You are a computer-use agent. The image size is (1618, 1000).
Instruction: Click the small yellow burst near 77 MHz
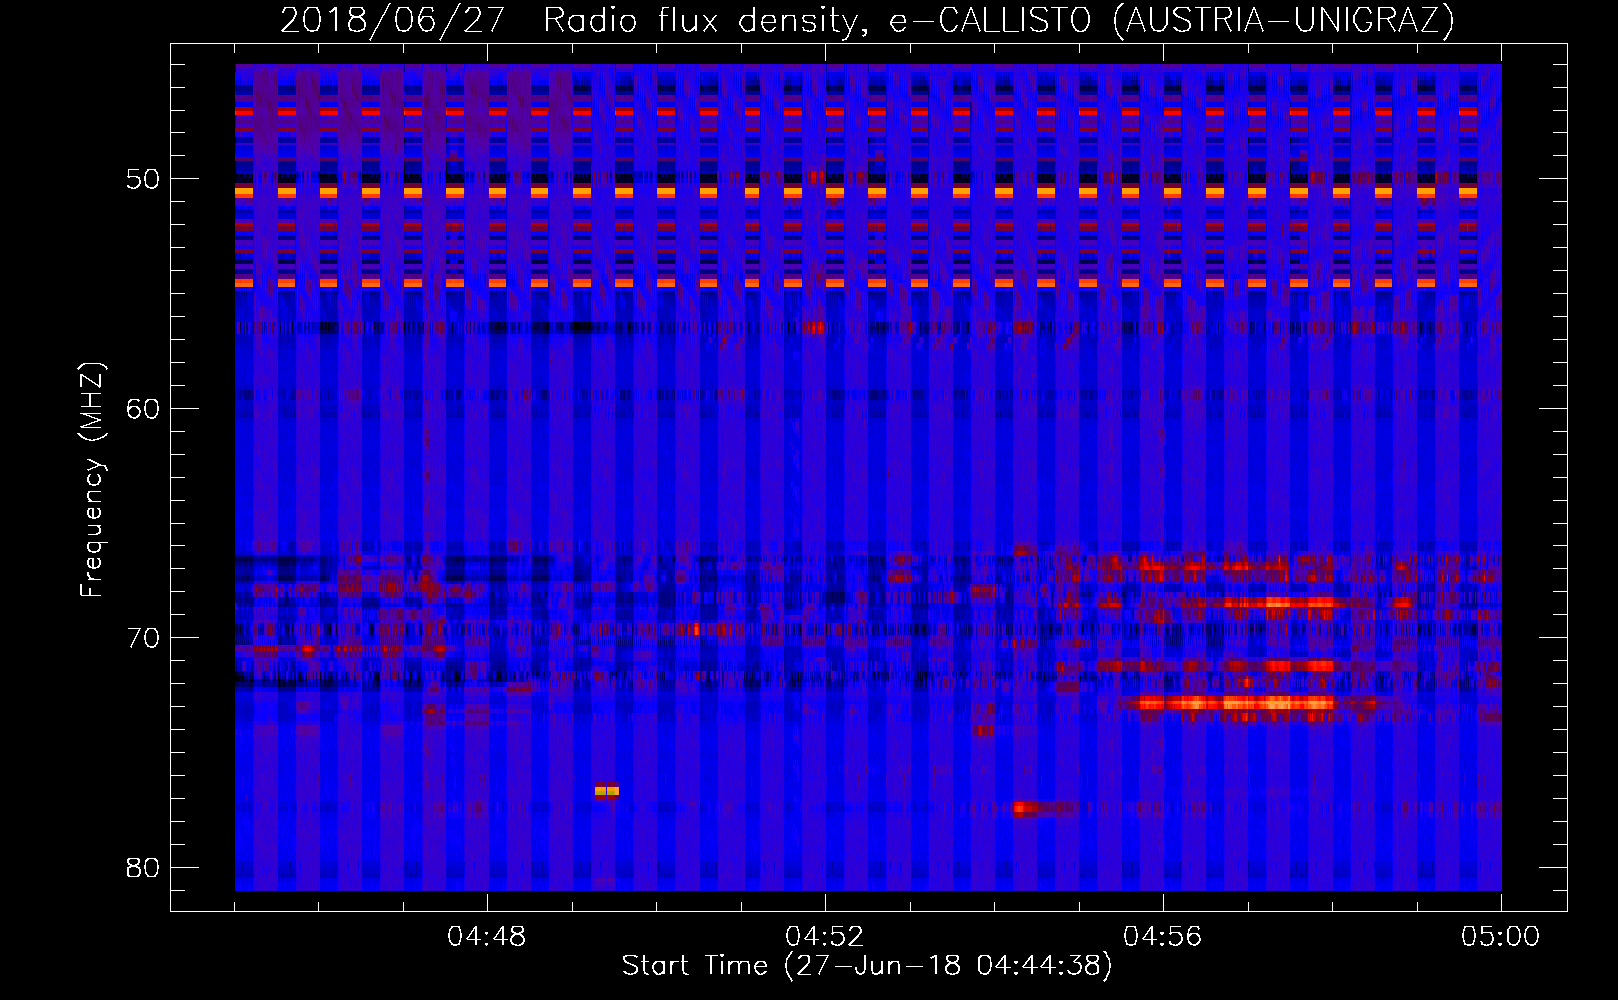click(x=607, y=791)
